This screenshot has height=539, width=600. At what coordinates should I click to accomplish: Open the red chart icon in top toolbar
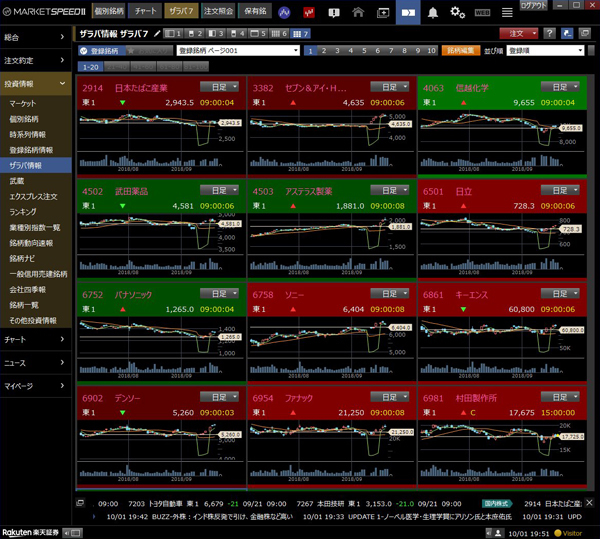[309, 13]
